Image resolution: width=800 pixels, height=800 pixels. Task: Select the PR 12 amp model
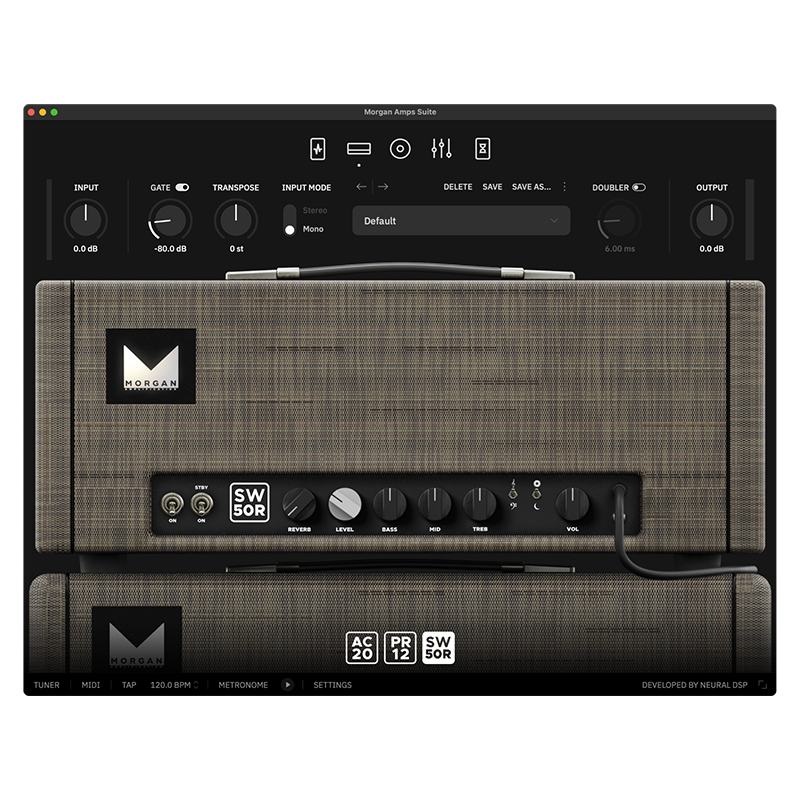[400, 648]
